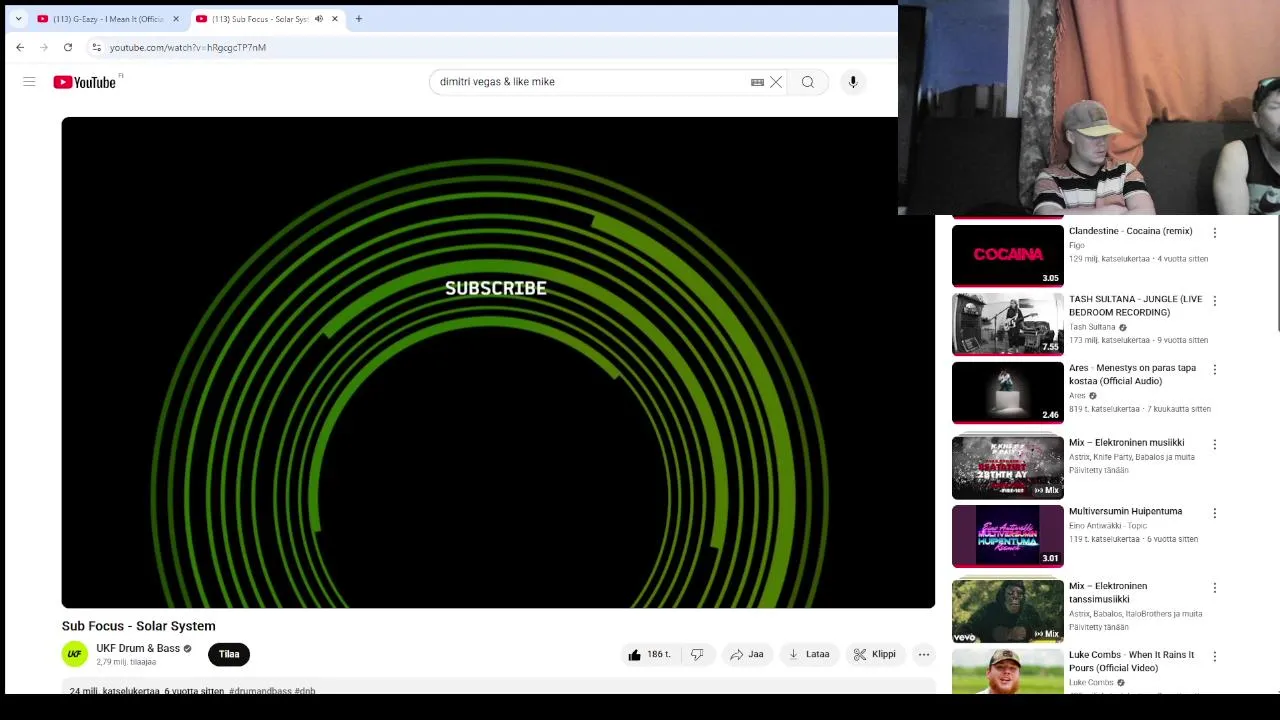Image resolution: width=1280 pixels, height=720 pixels.
Task: Open the on-screen keyboard icon in search
Action: tap(757, 82)
